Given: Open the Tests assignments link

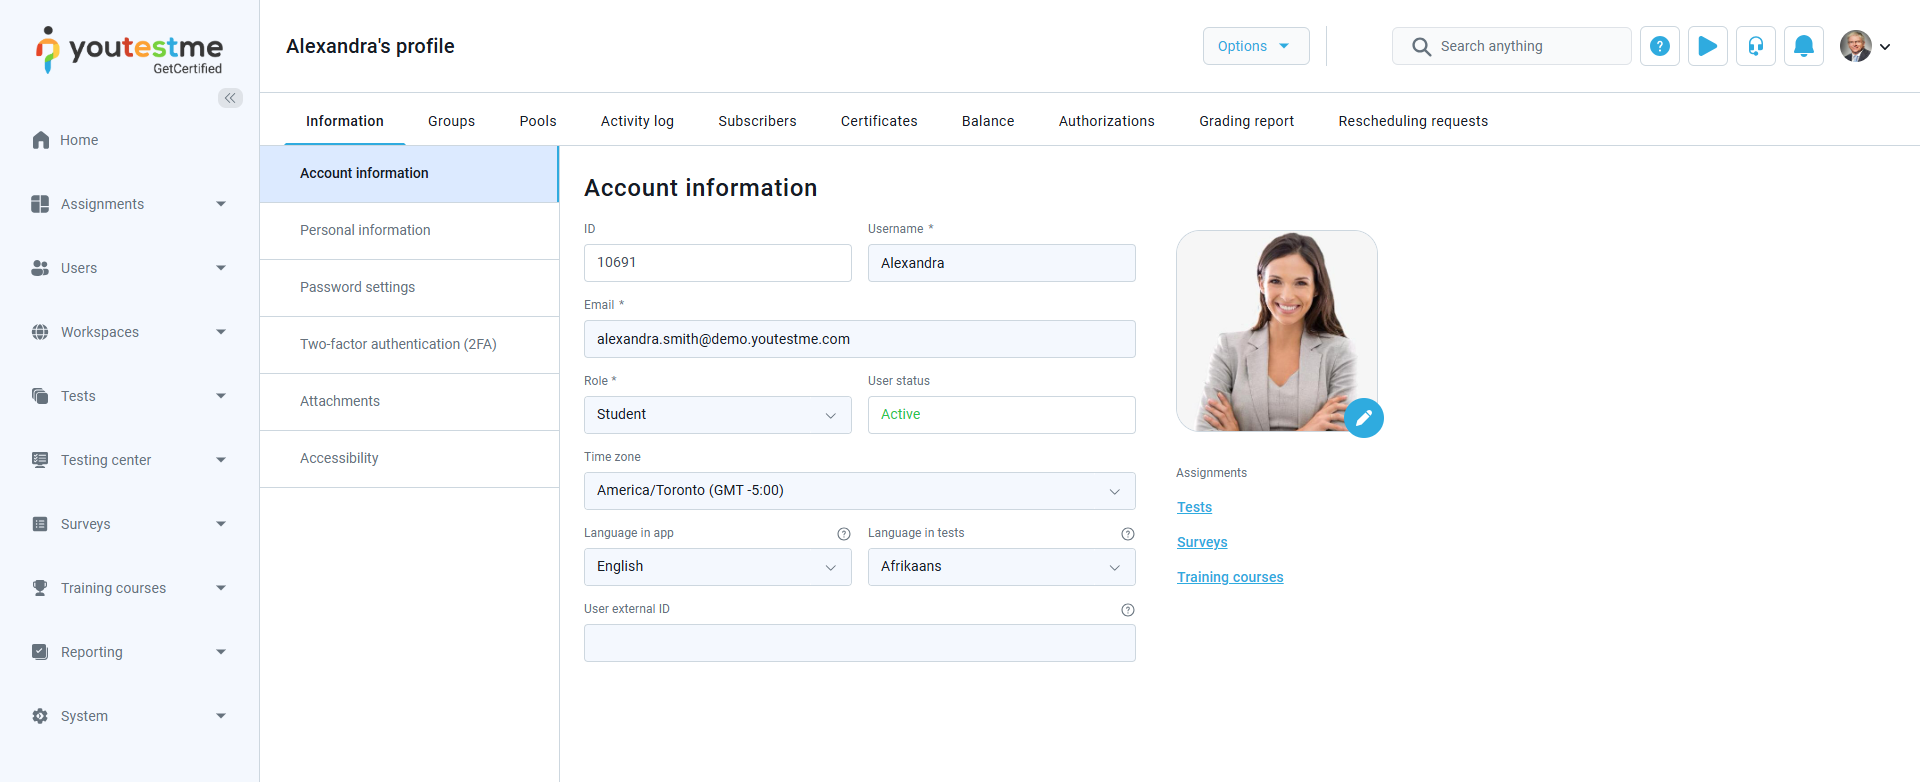Looking at the screenshot, I should tap(1194, 507).
